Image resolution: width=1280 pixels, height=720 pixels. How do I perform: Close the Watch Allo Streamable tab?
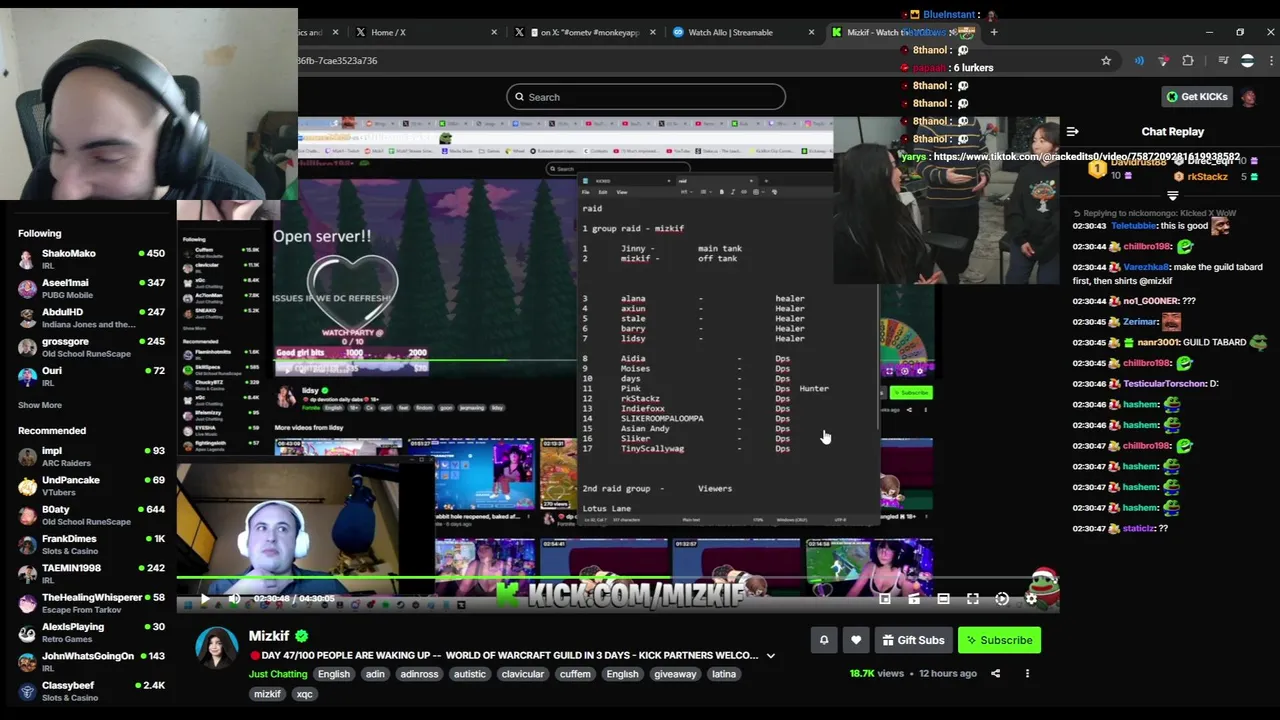coord(811,32)
